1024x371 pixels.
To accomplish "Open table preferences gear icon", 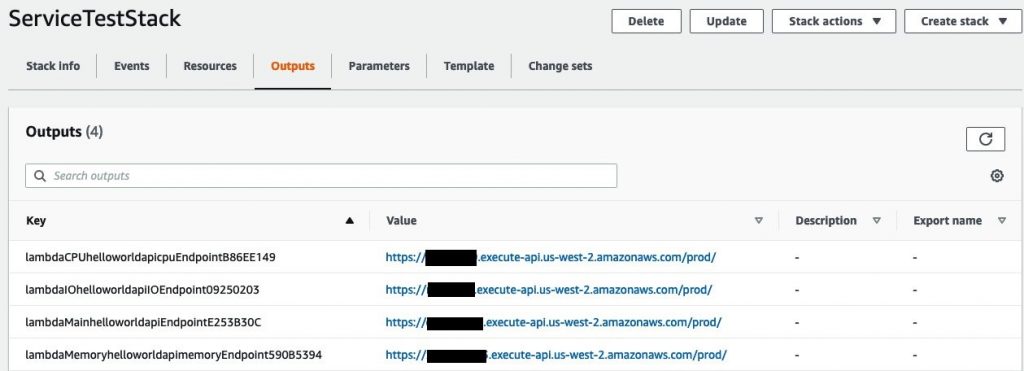I will (x=997, y=176).
